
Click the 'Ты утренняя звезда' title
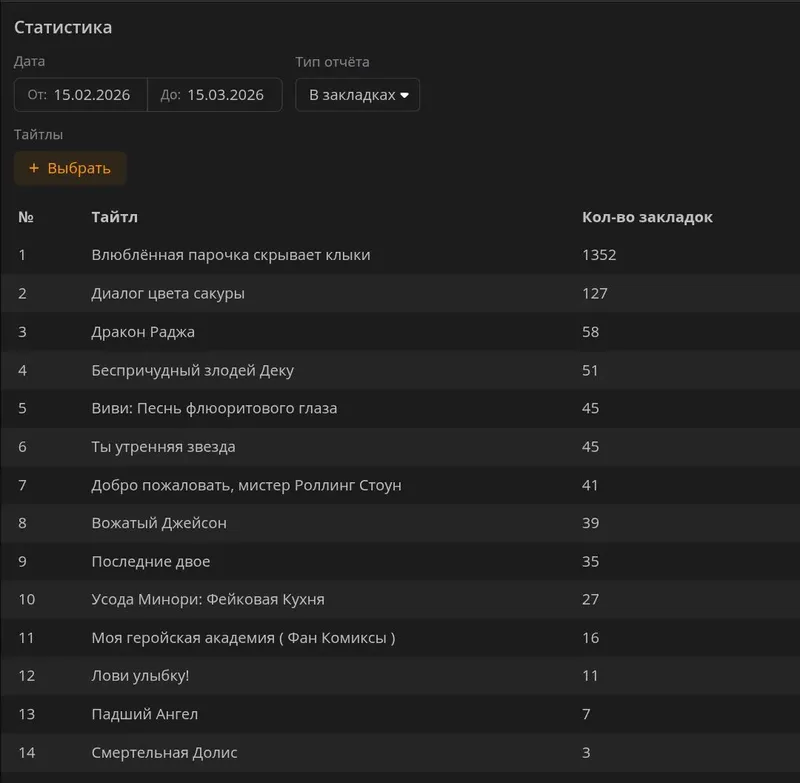pos(163,447)
